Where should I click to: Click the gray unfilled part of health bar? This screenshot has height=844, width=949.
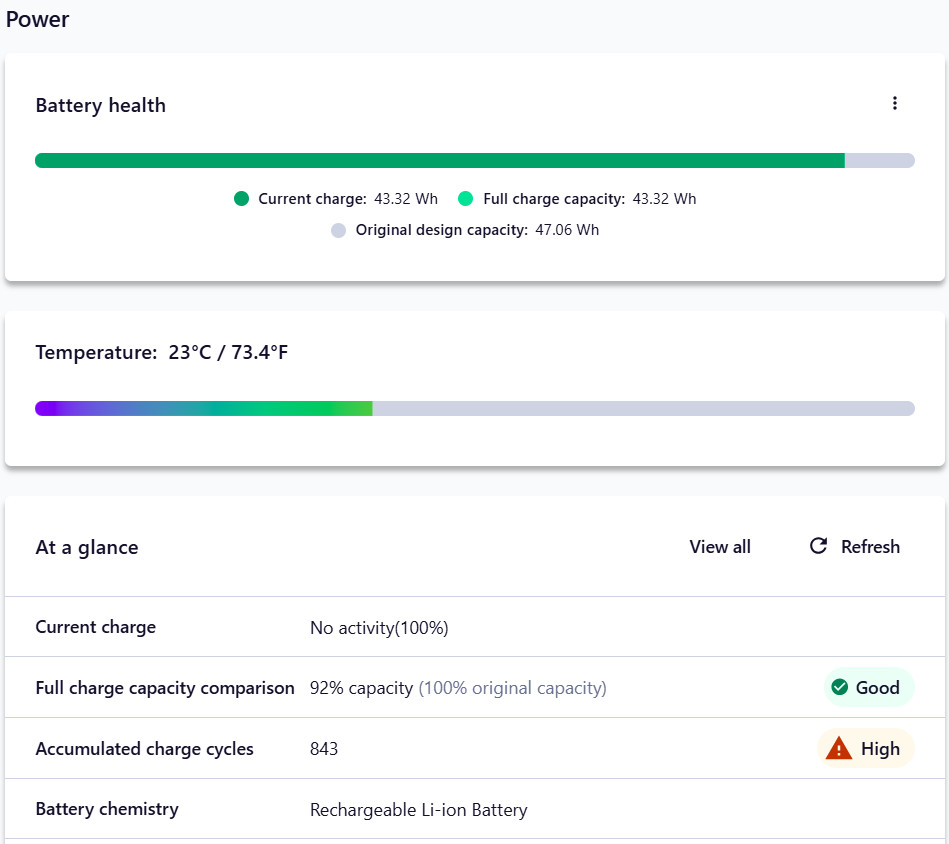(879, 160)
